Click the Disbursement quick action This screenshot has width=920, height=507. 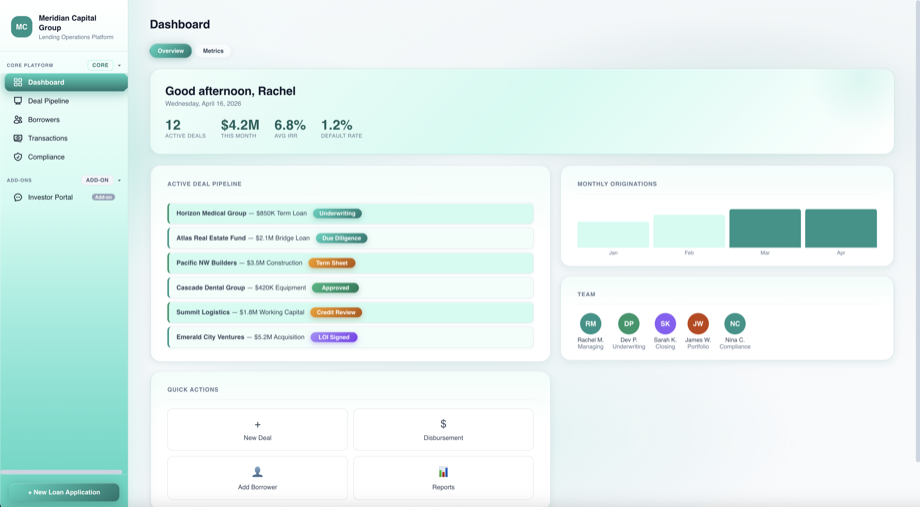[443, 430]
